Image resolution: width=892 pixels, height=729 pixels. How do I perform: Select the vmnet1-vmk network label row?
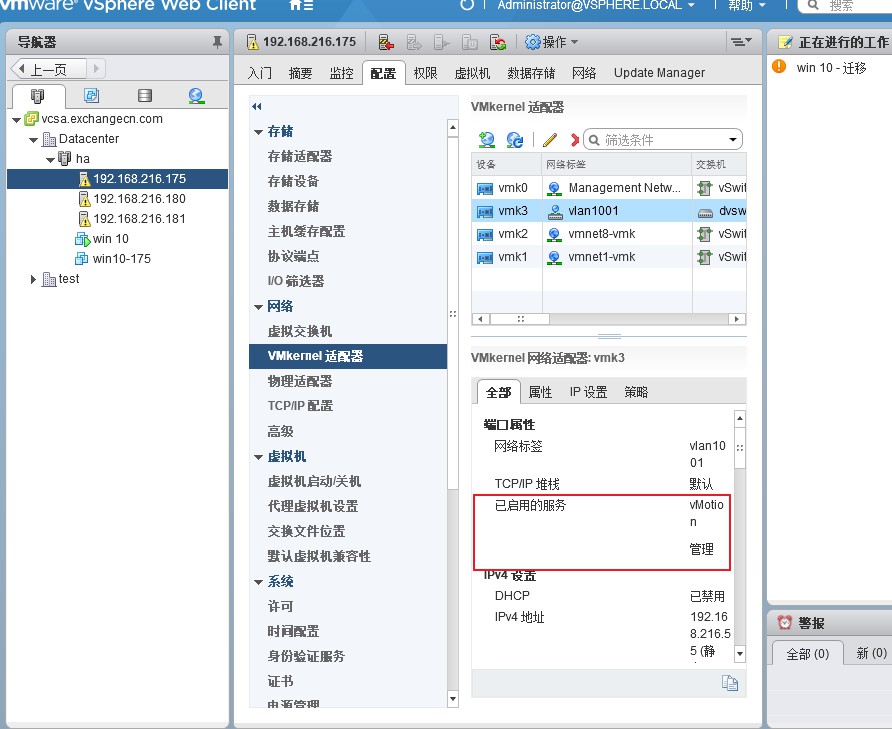click(609, 257)
